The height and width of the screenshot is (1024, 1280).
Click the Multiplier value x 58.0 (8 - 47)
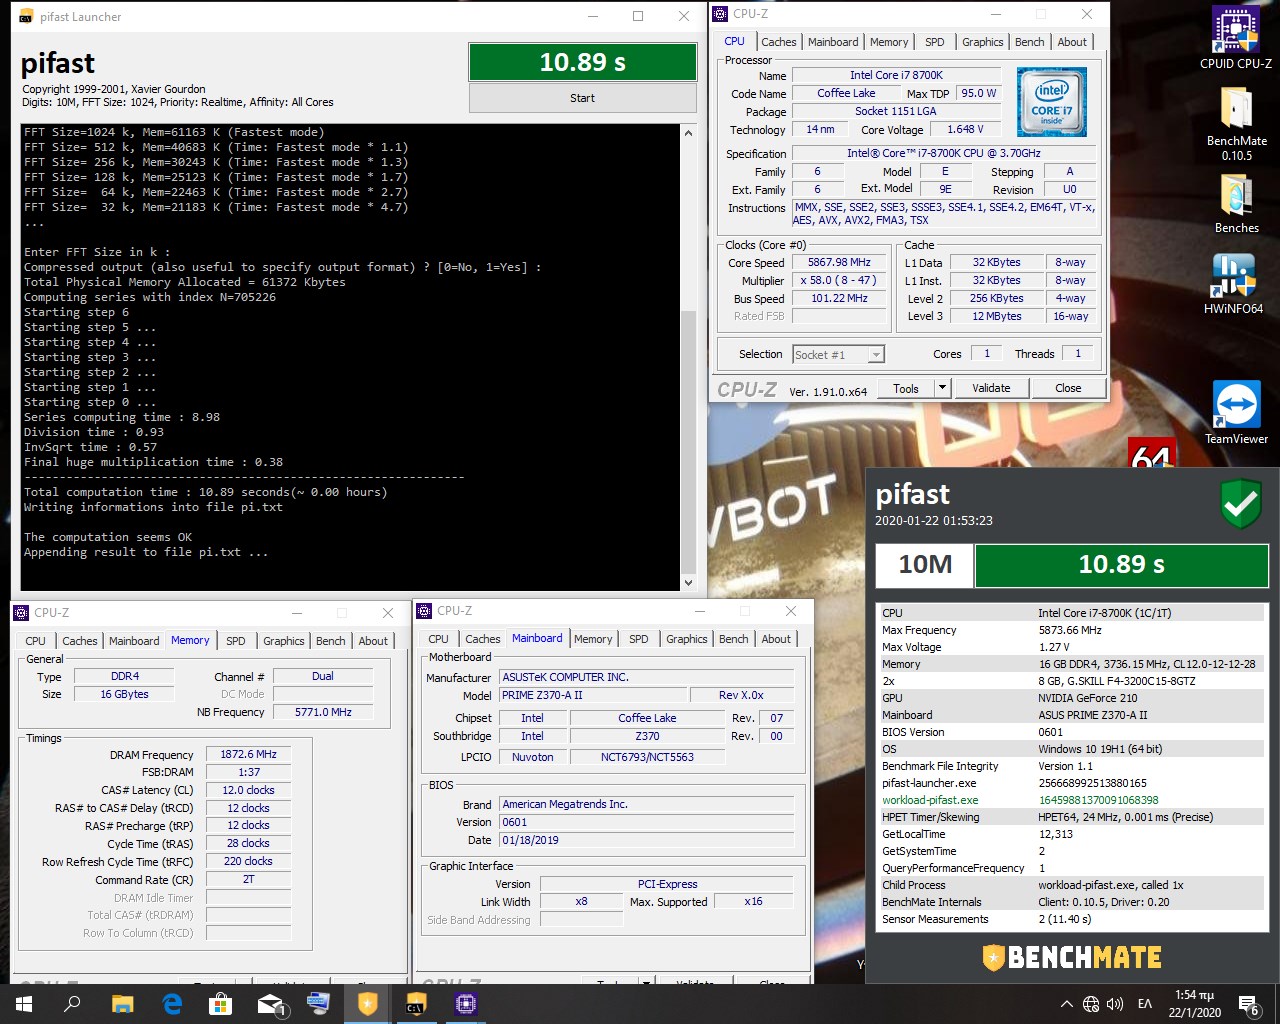click(839, 280)
